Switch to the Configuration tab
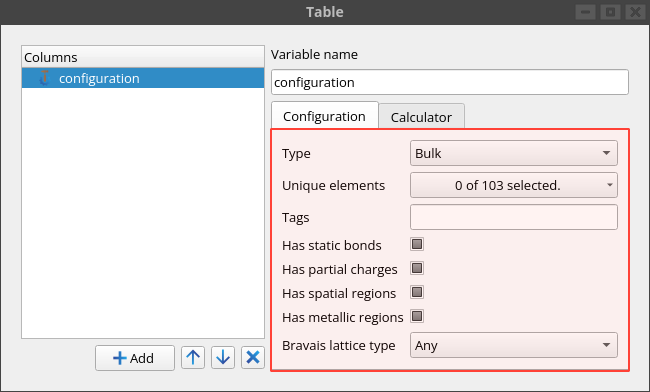Screen dimensions: 650x392 (x=325, y=116)
